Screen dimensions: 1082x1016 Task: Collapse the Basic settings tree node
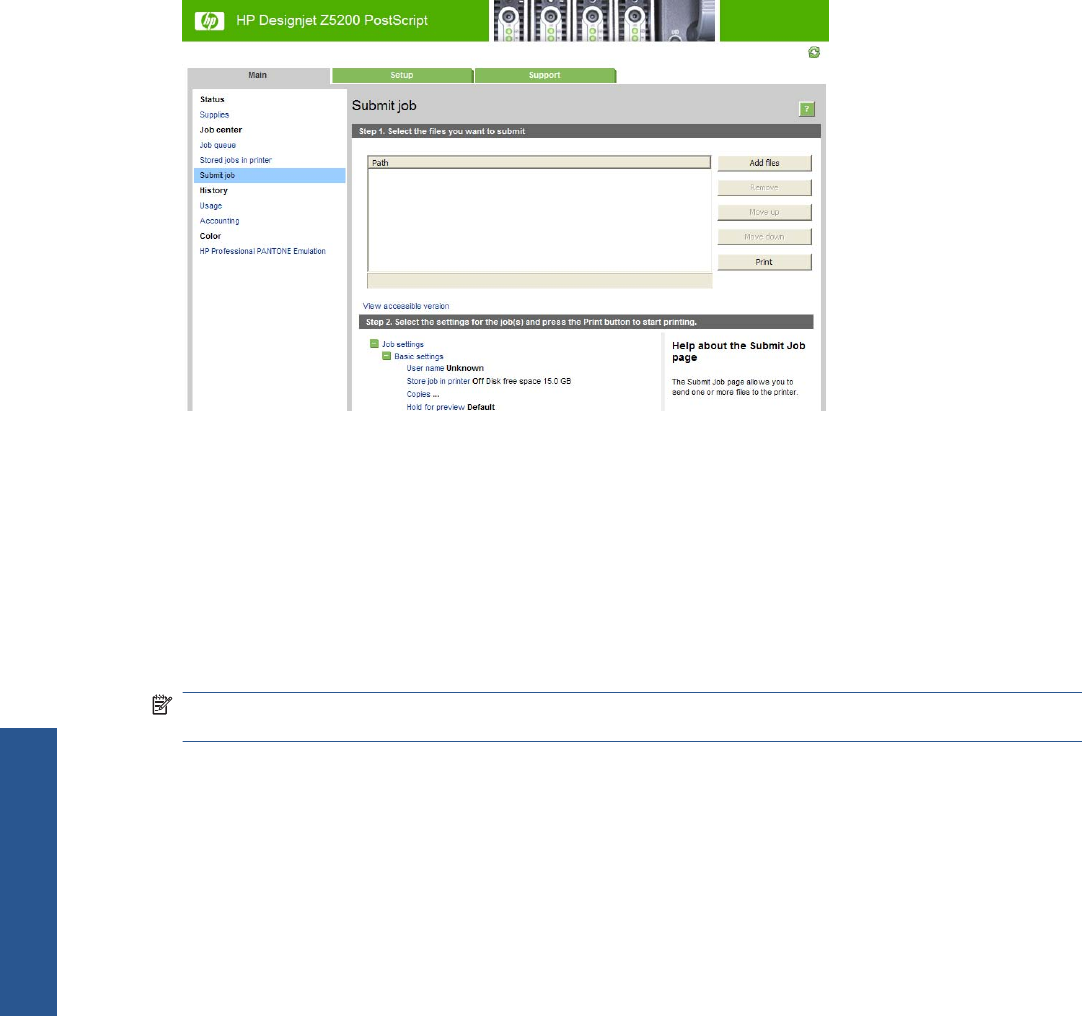[386, 356]
